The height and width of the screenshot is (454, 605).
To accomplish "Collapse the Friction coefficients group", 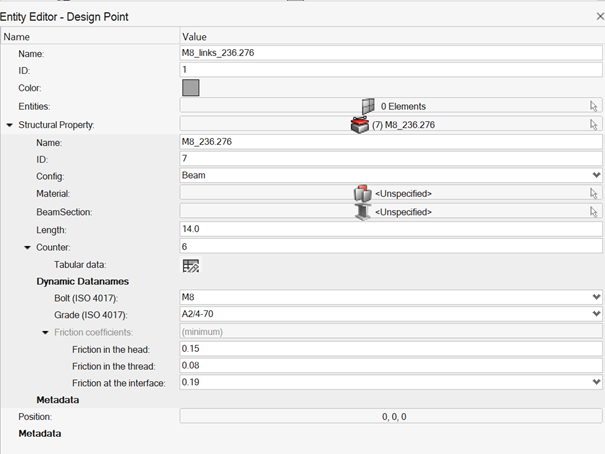I will (46, 332).
